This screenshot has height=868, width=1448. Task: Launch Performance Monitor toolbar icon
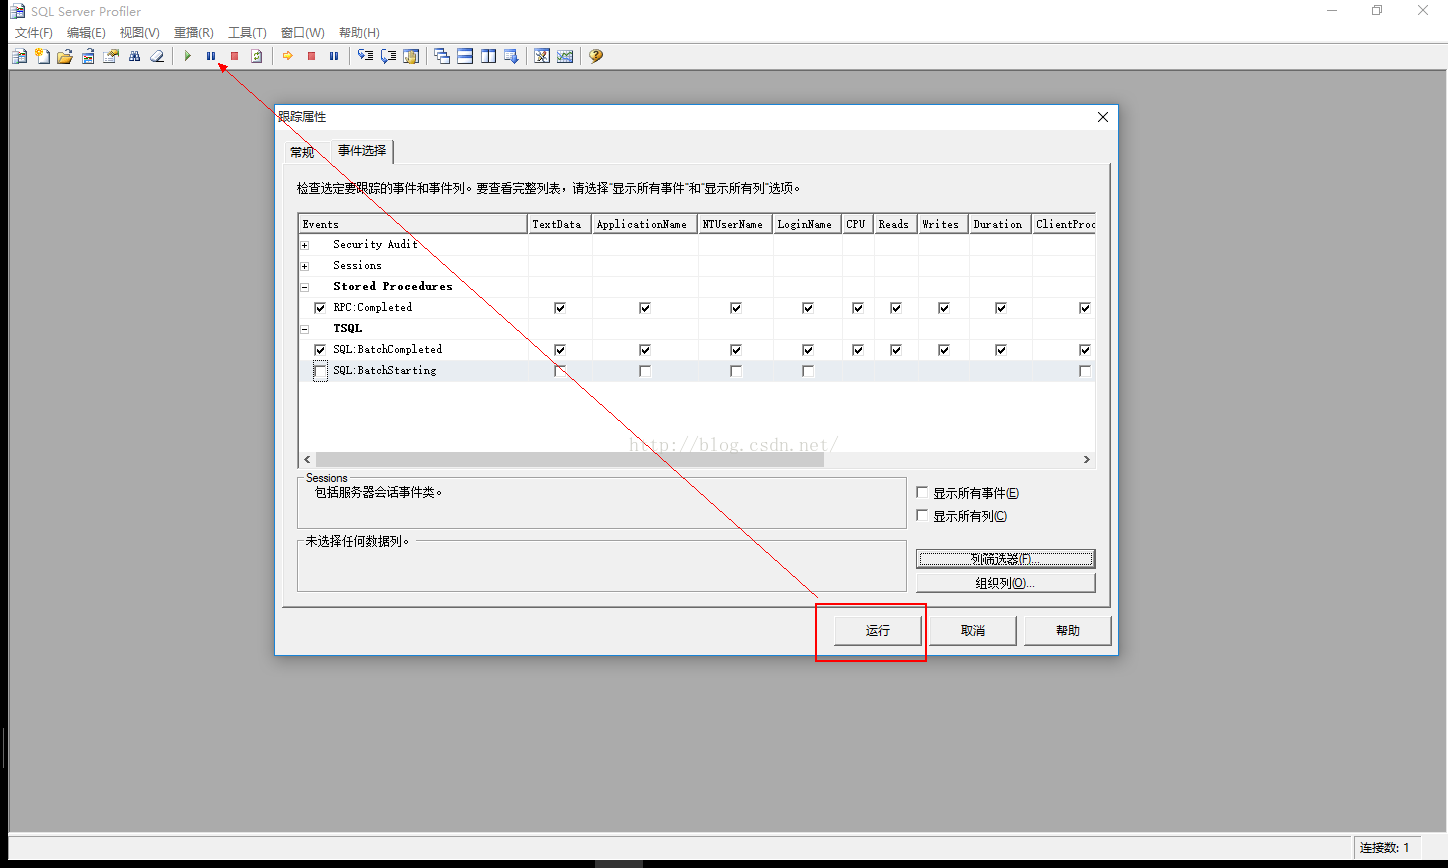click(565, 56)
